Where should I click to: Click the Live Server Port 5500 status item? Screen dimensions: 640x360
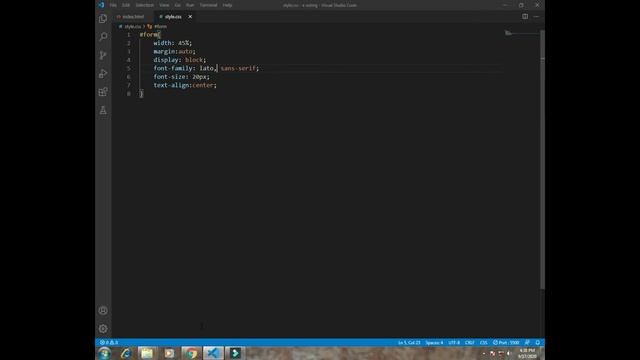coord(506,342)
